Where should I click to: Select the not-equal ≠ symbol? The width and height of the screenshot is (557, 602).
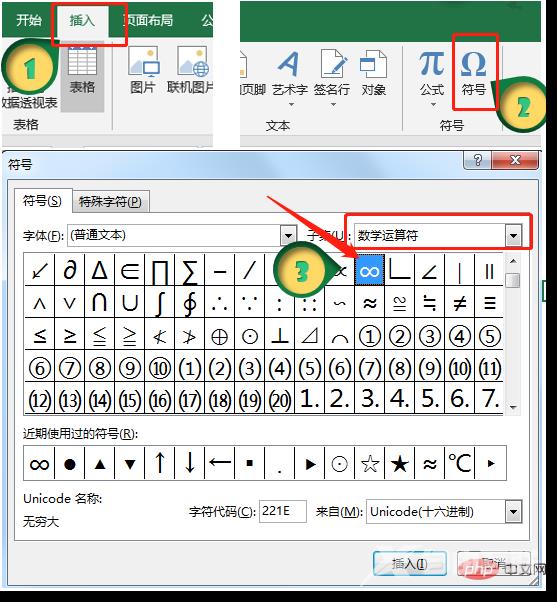(x=459, y=303)
